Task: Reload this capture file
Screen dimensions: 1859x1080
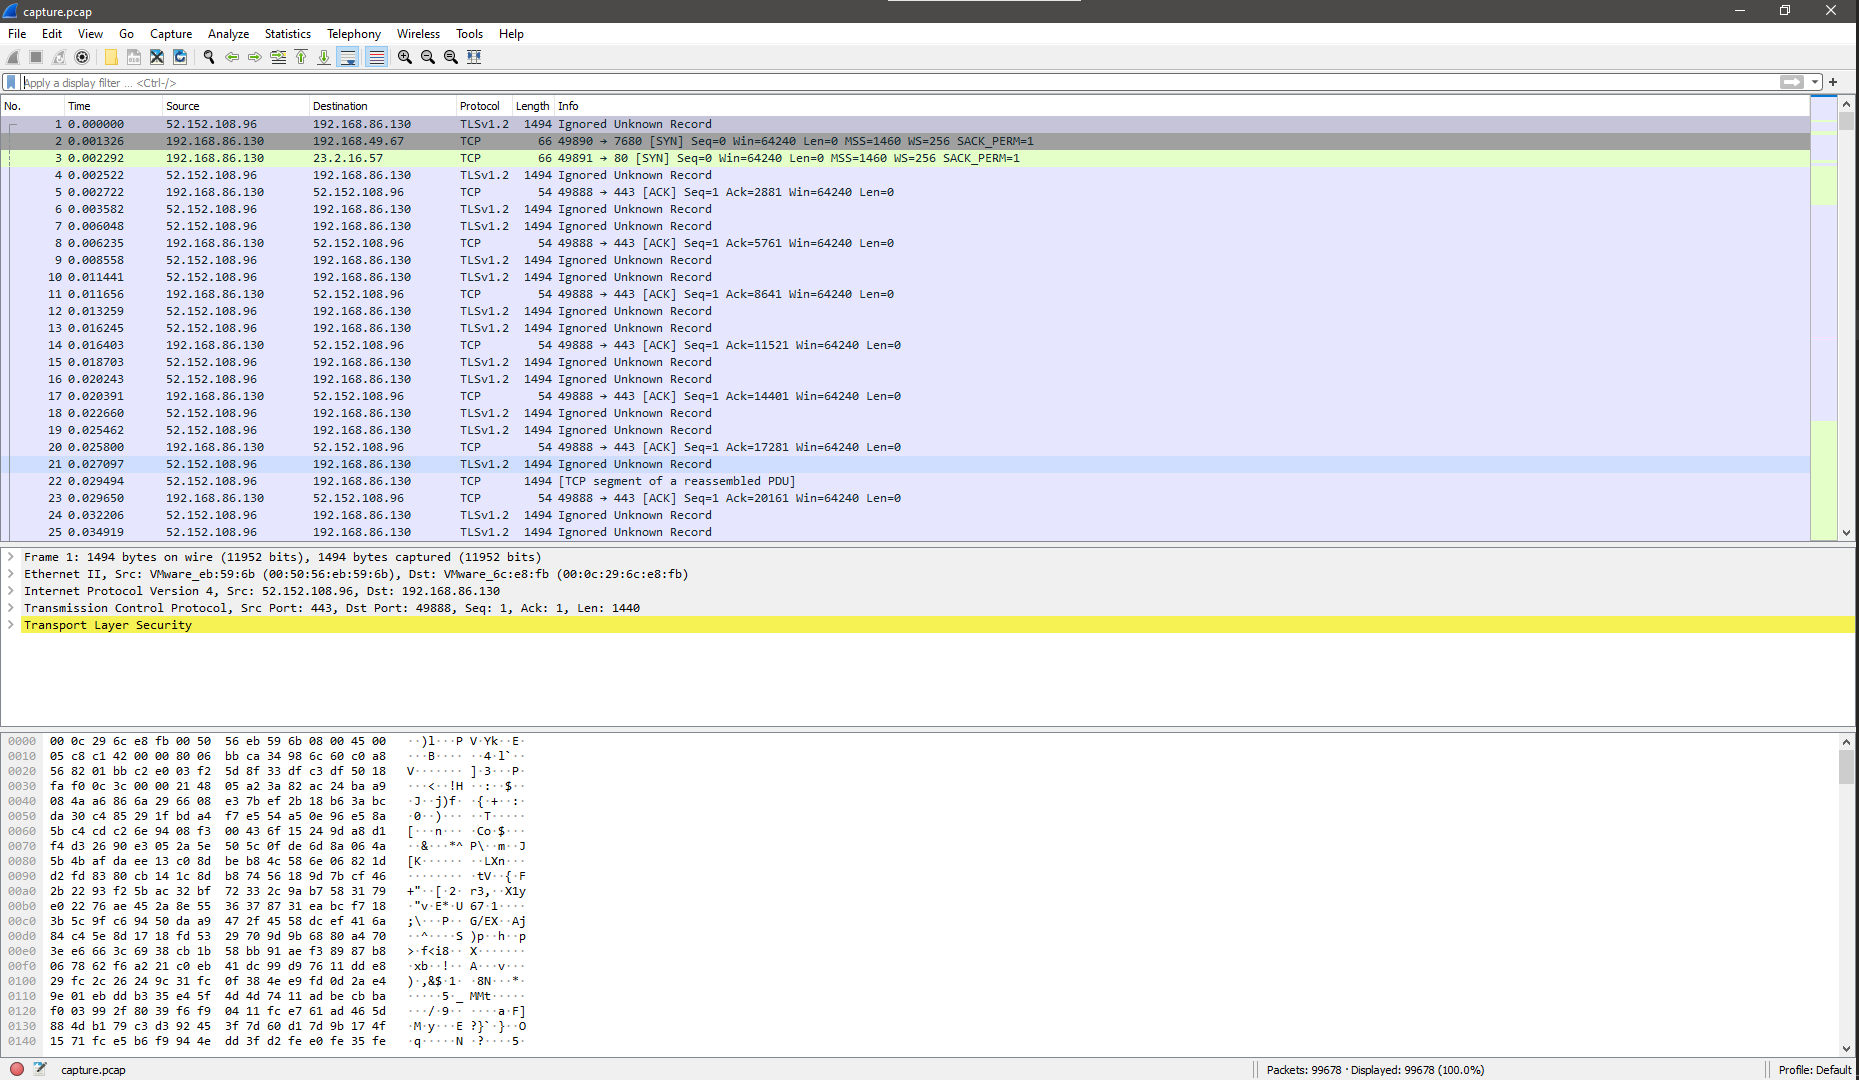Action: [x=180, y=57]
